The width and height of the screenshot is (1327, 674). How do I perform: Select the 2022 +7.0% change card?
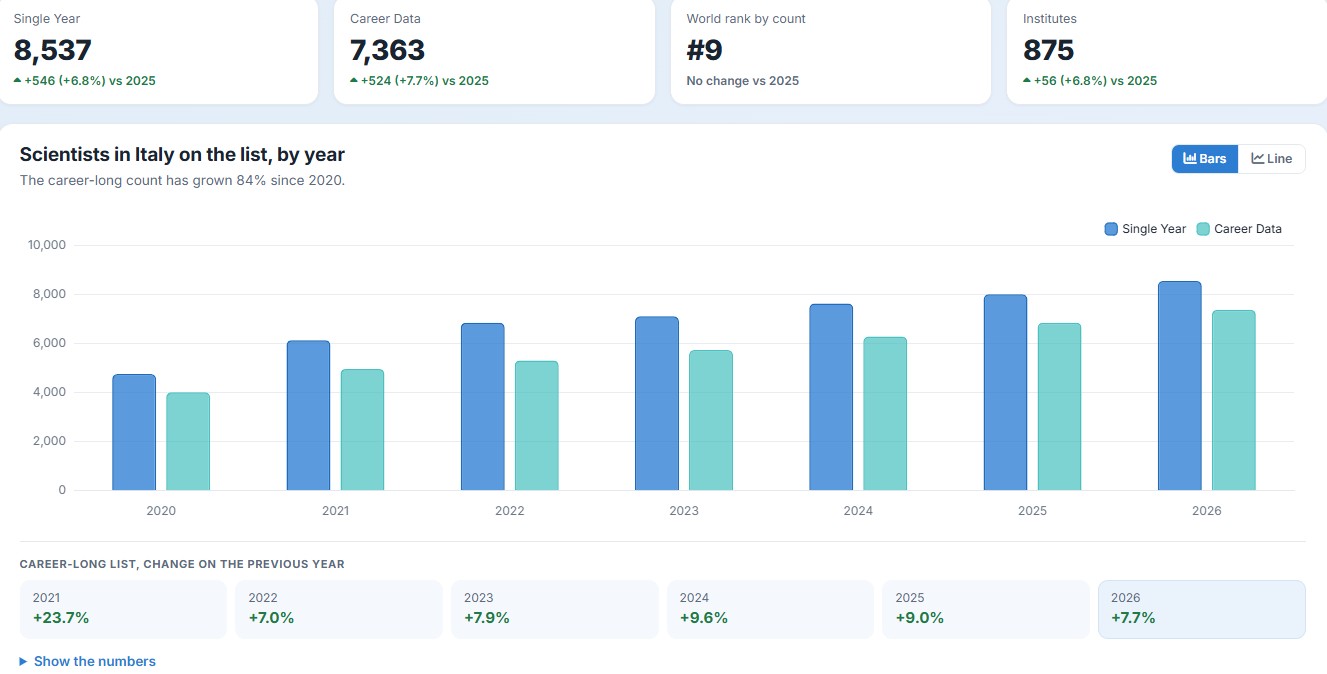(x=339, y=609)
